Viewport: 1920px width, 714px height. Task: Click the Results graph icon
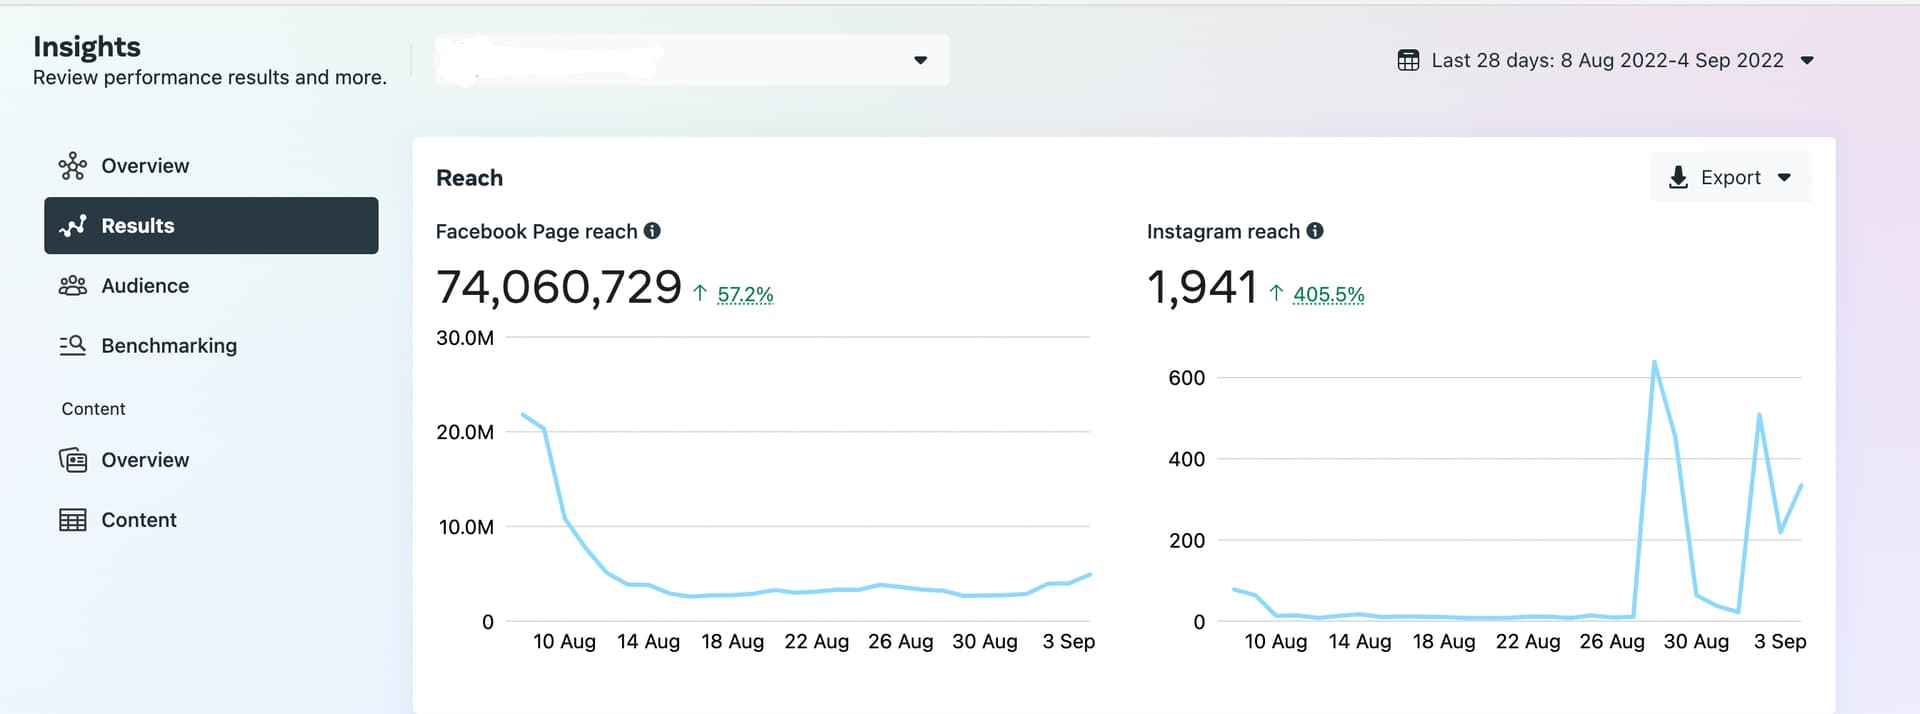[72, 226]
